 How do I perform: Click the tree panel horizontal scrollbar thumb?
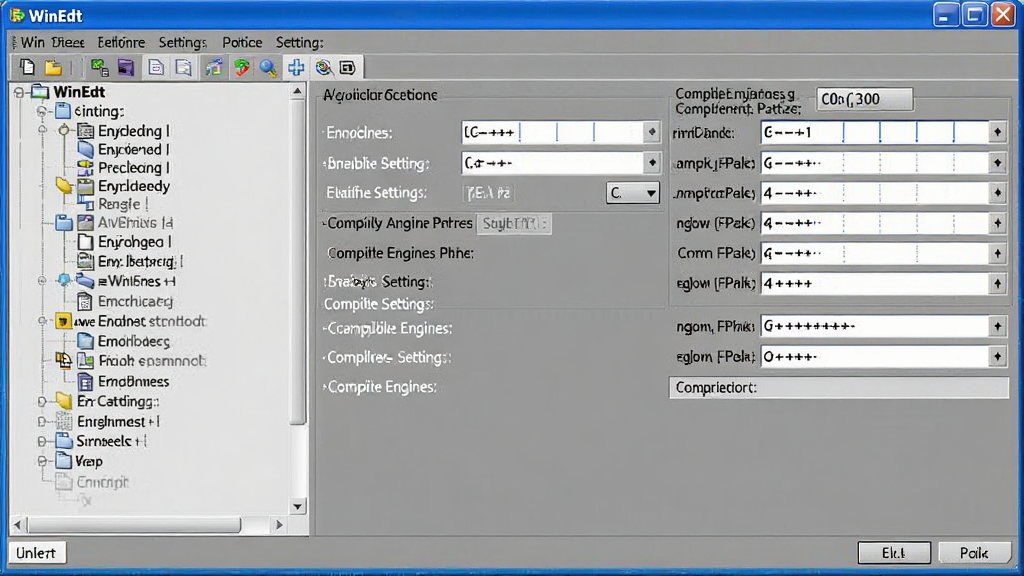coord(135,524)
